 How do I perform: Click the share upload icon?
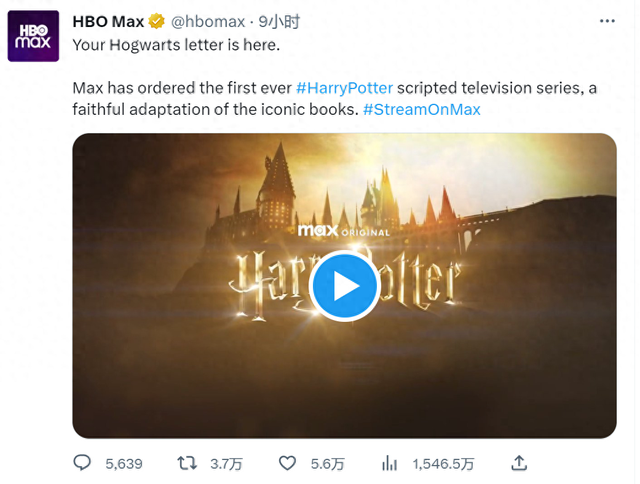point(519,463)
